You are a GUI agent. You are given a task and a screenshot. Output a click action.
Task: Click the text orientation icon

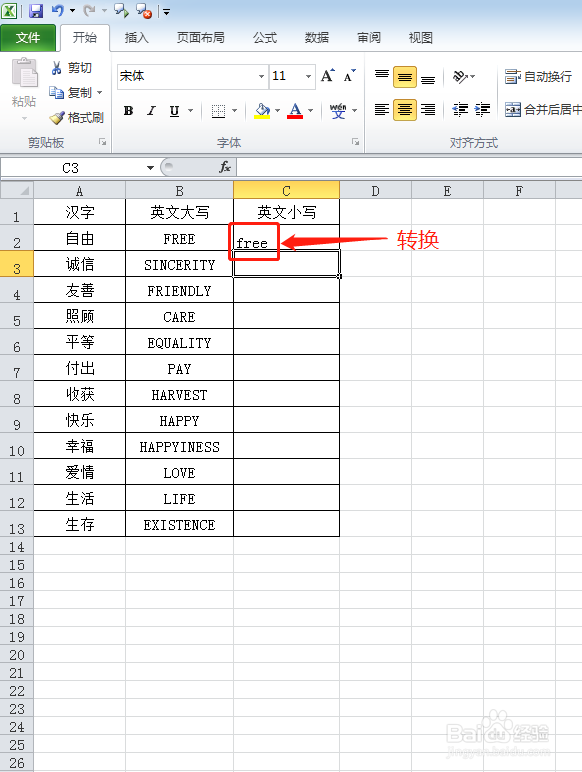tap(460, 77)
